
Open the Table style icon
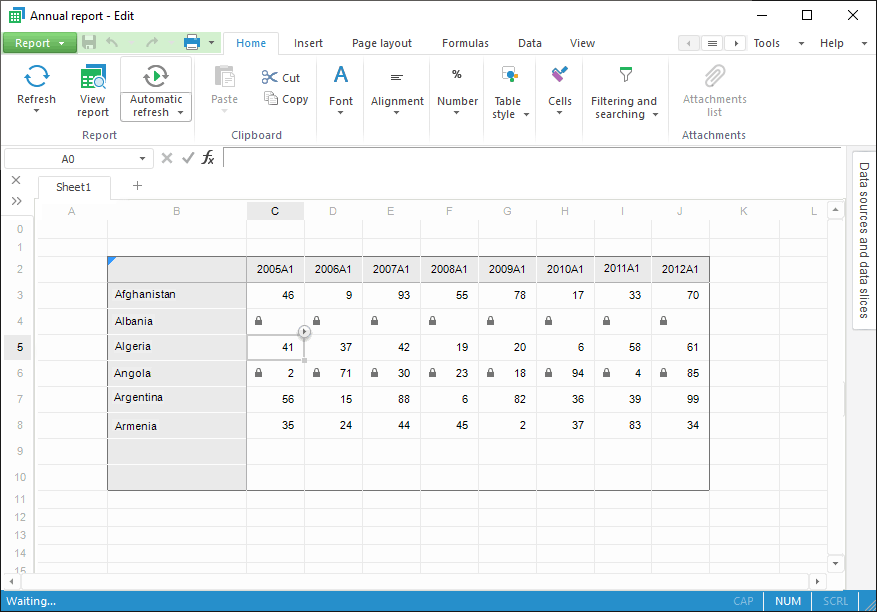point(509,76)
